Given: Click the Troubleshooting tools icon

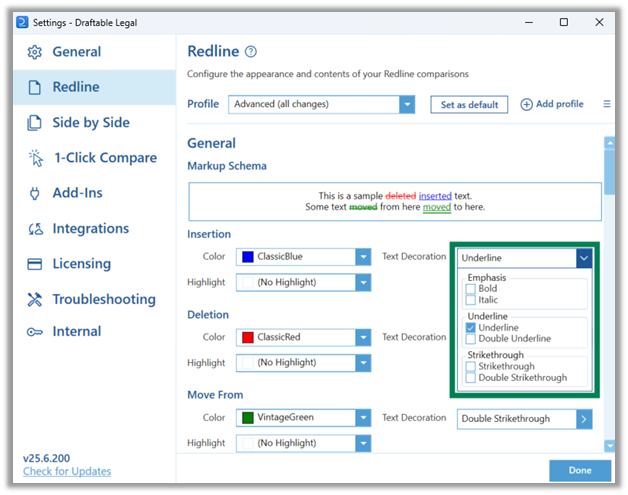Looking at the screenshot, I should 34,300.
